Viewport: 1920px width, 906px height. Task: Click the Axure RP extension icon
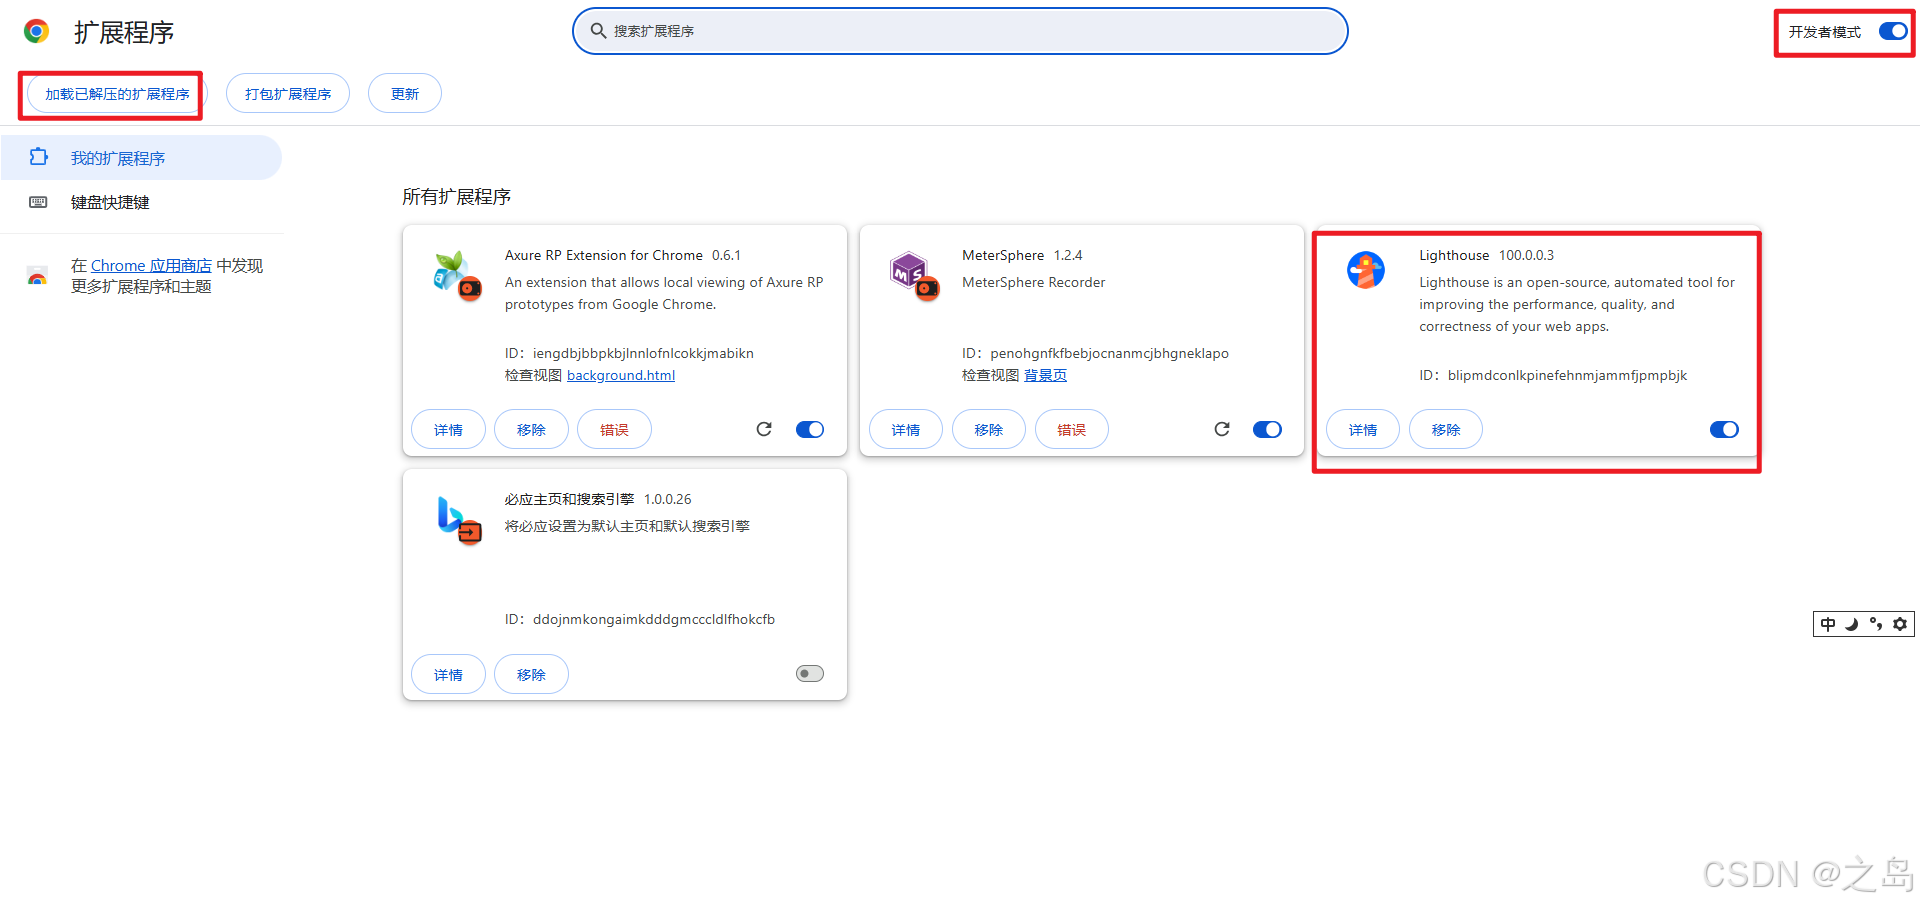pos(457,275)
